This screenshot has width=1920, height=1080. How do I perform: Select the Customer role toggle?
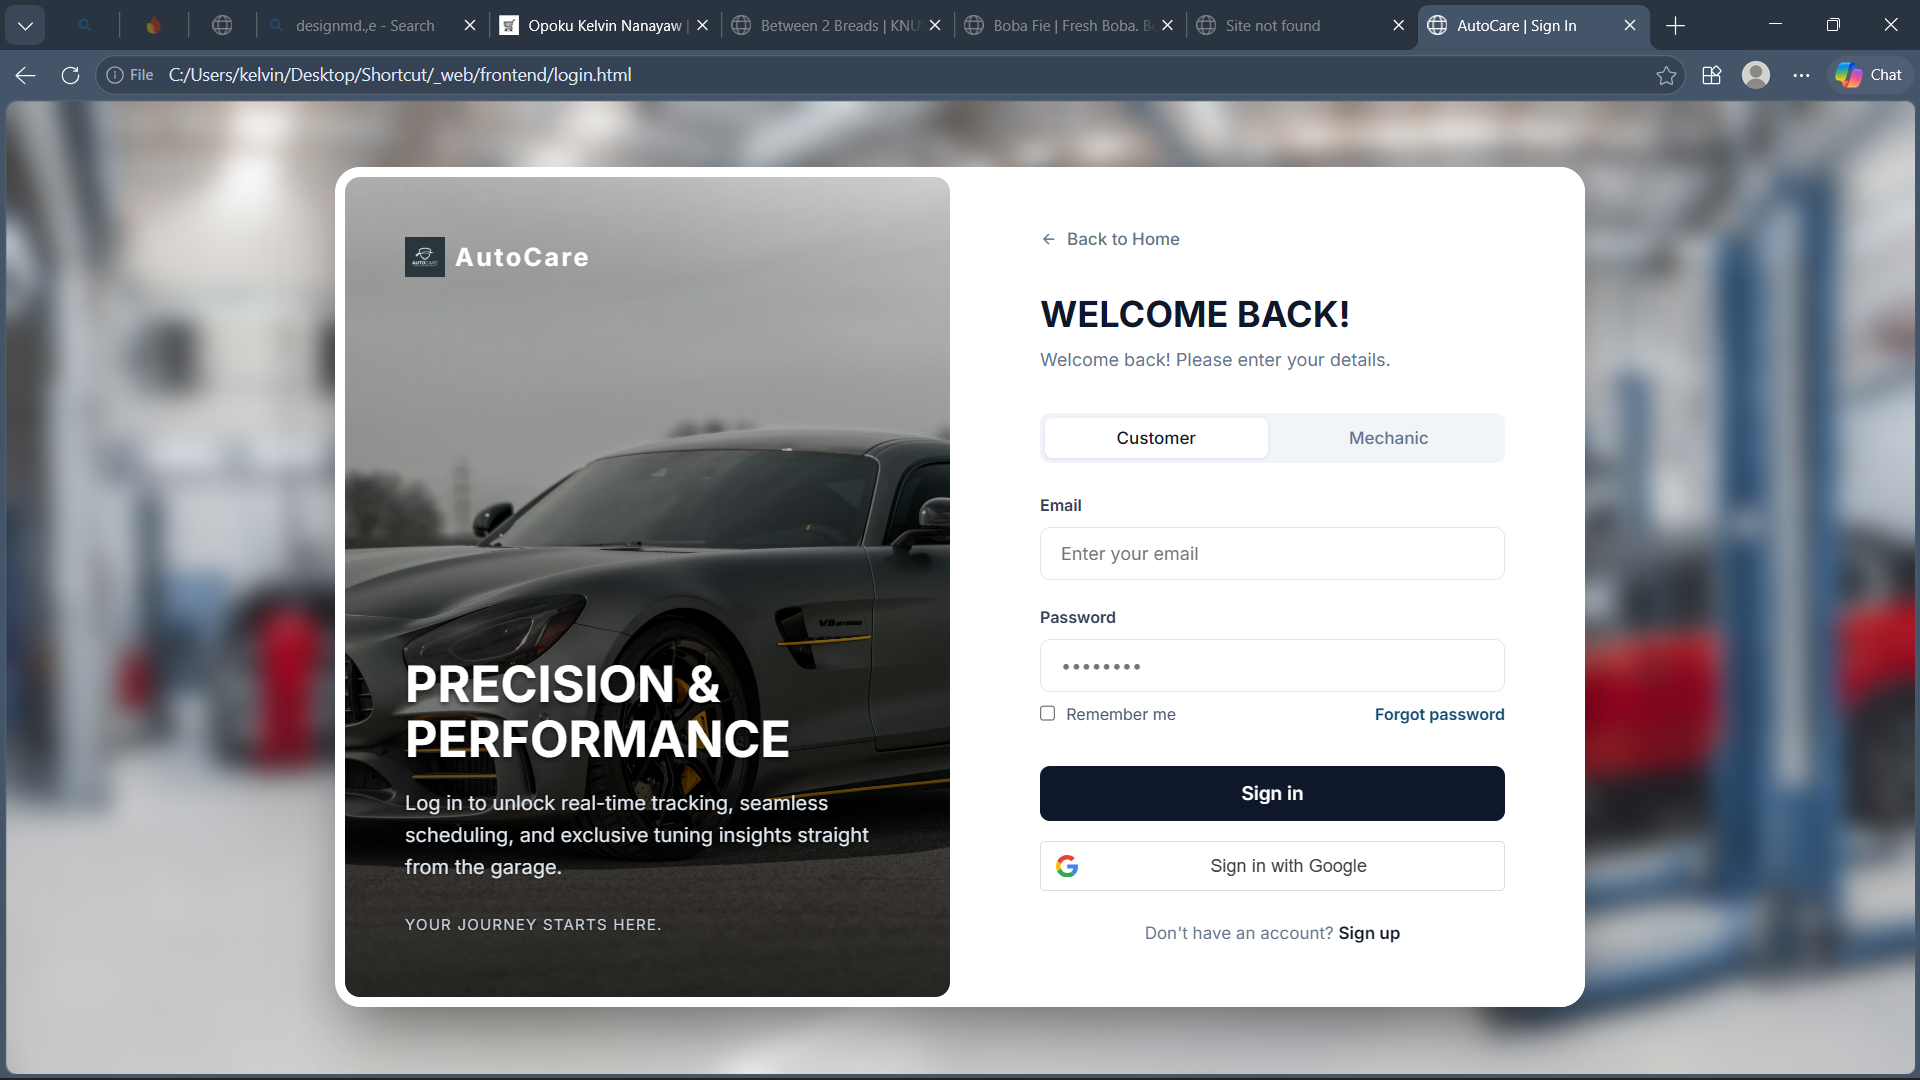[1156, 438]
